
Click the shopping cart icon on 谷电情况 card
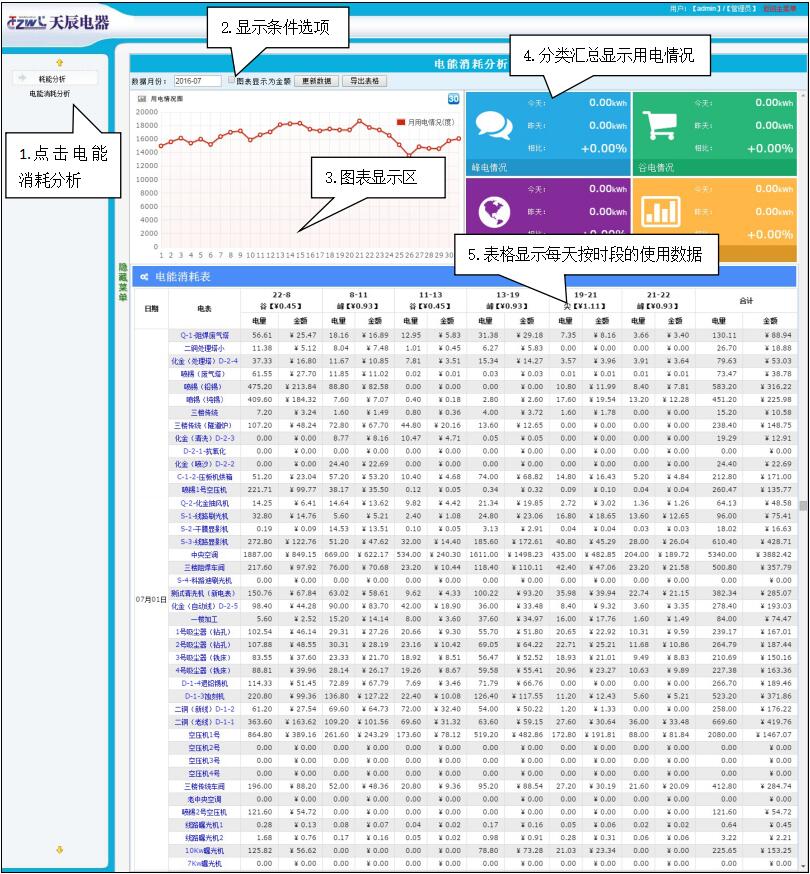659,125
